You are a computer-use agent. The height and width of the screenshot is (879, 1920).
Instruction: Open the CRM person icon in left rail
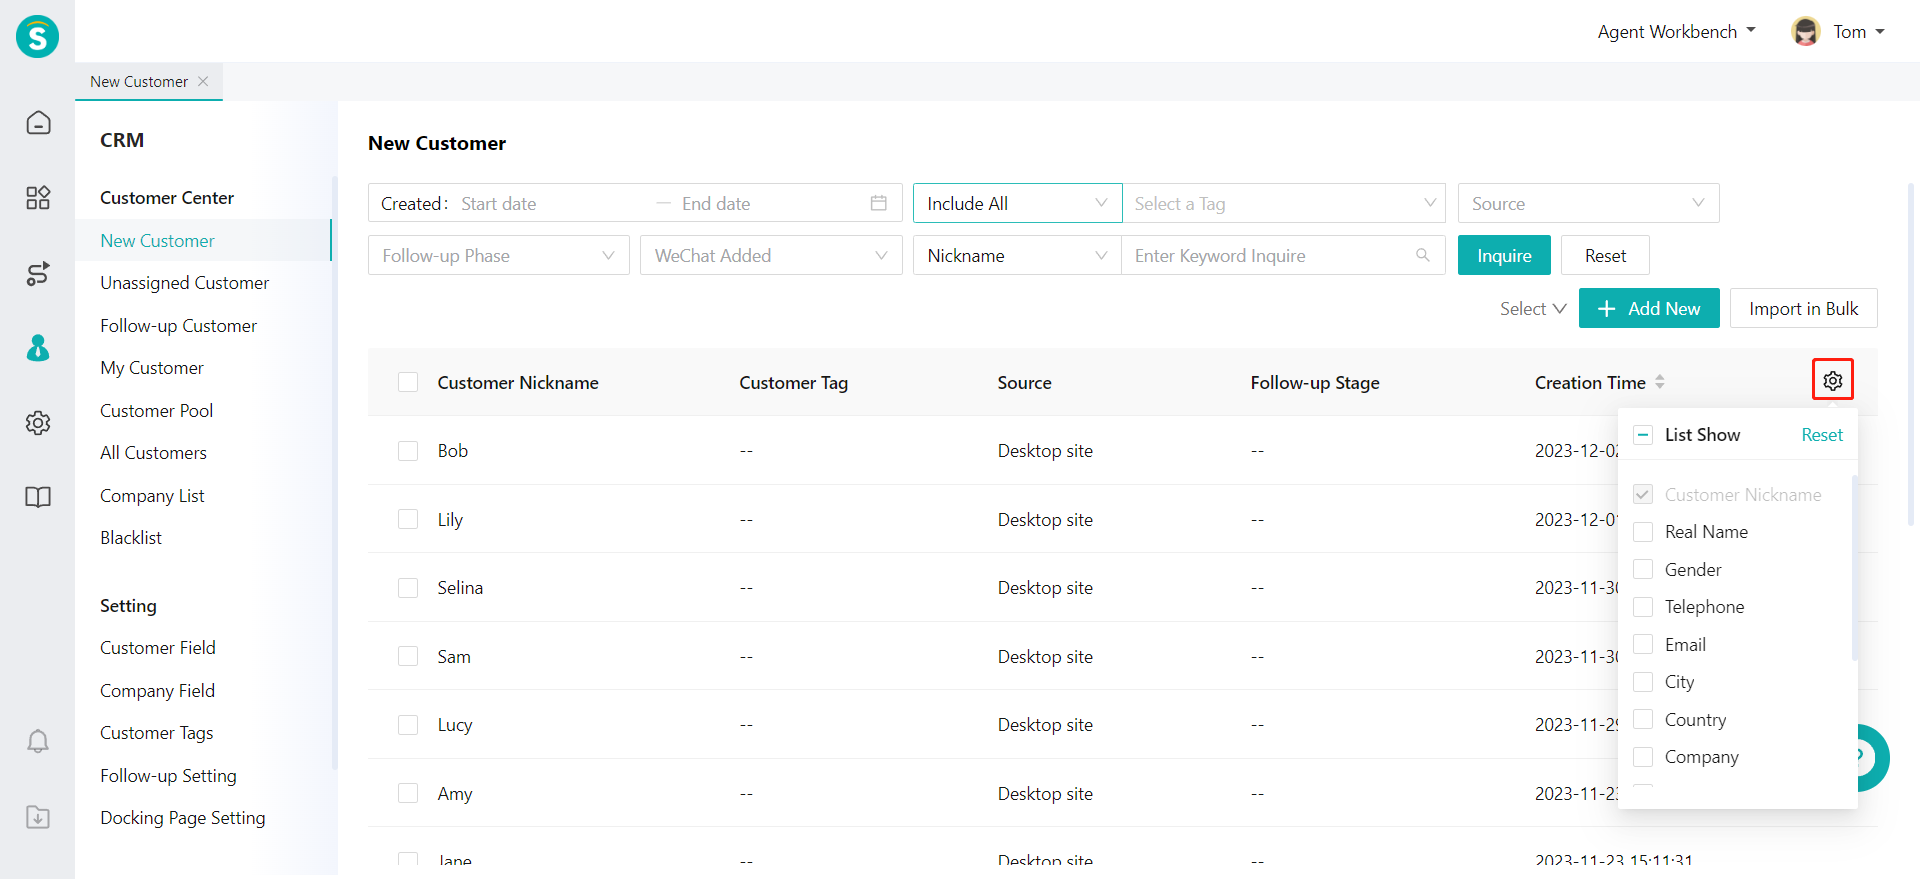pyautogui.click(x=38, y=348)
